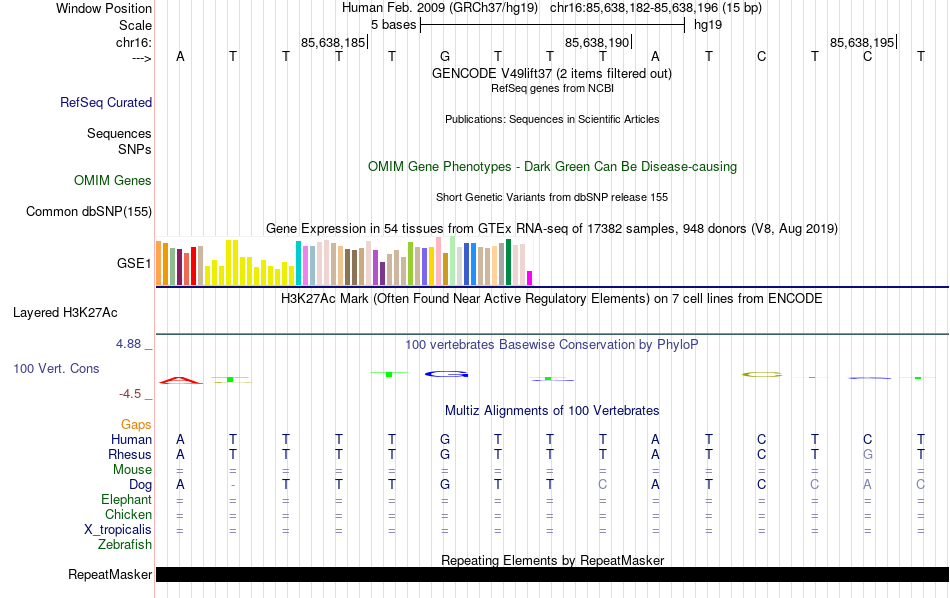Viewport: 950px width, 598px height.
Task: Click the Human Feb. 2009 (GRCh37/hg19) assembly text
Action: coord(440,8)
